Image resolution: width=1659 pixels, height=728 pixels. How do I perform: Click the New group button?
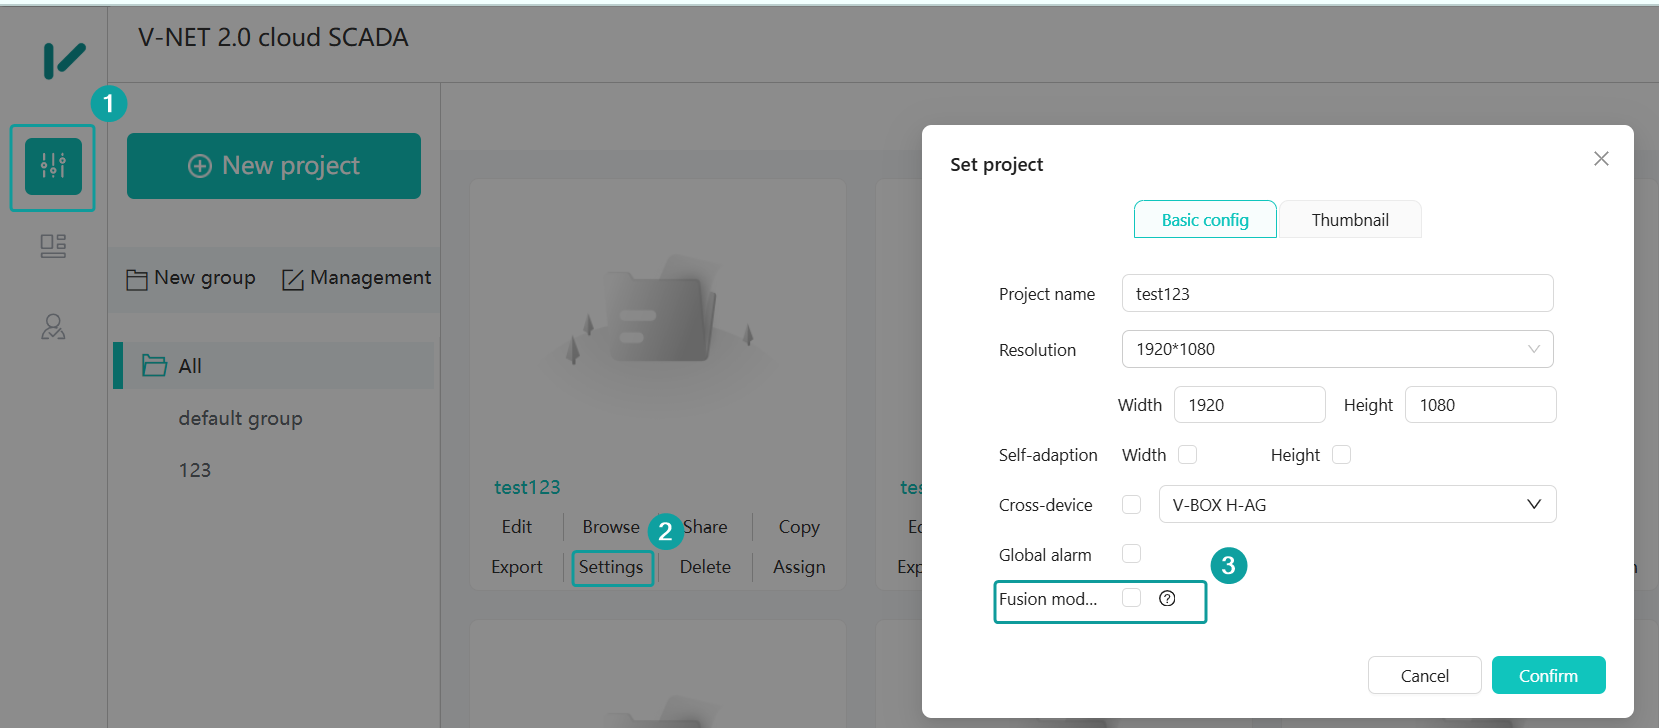point(191,278)
